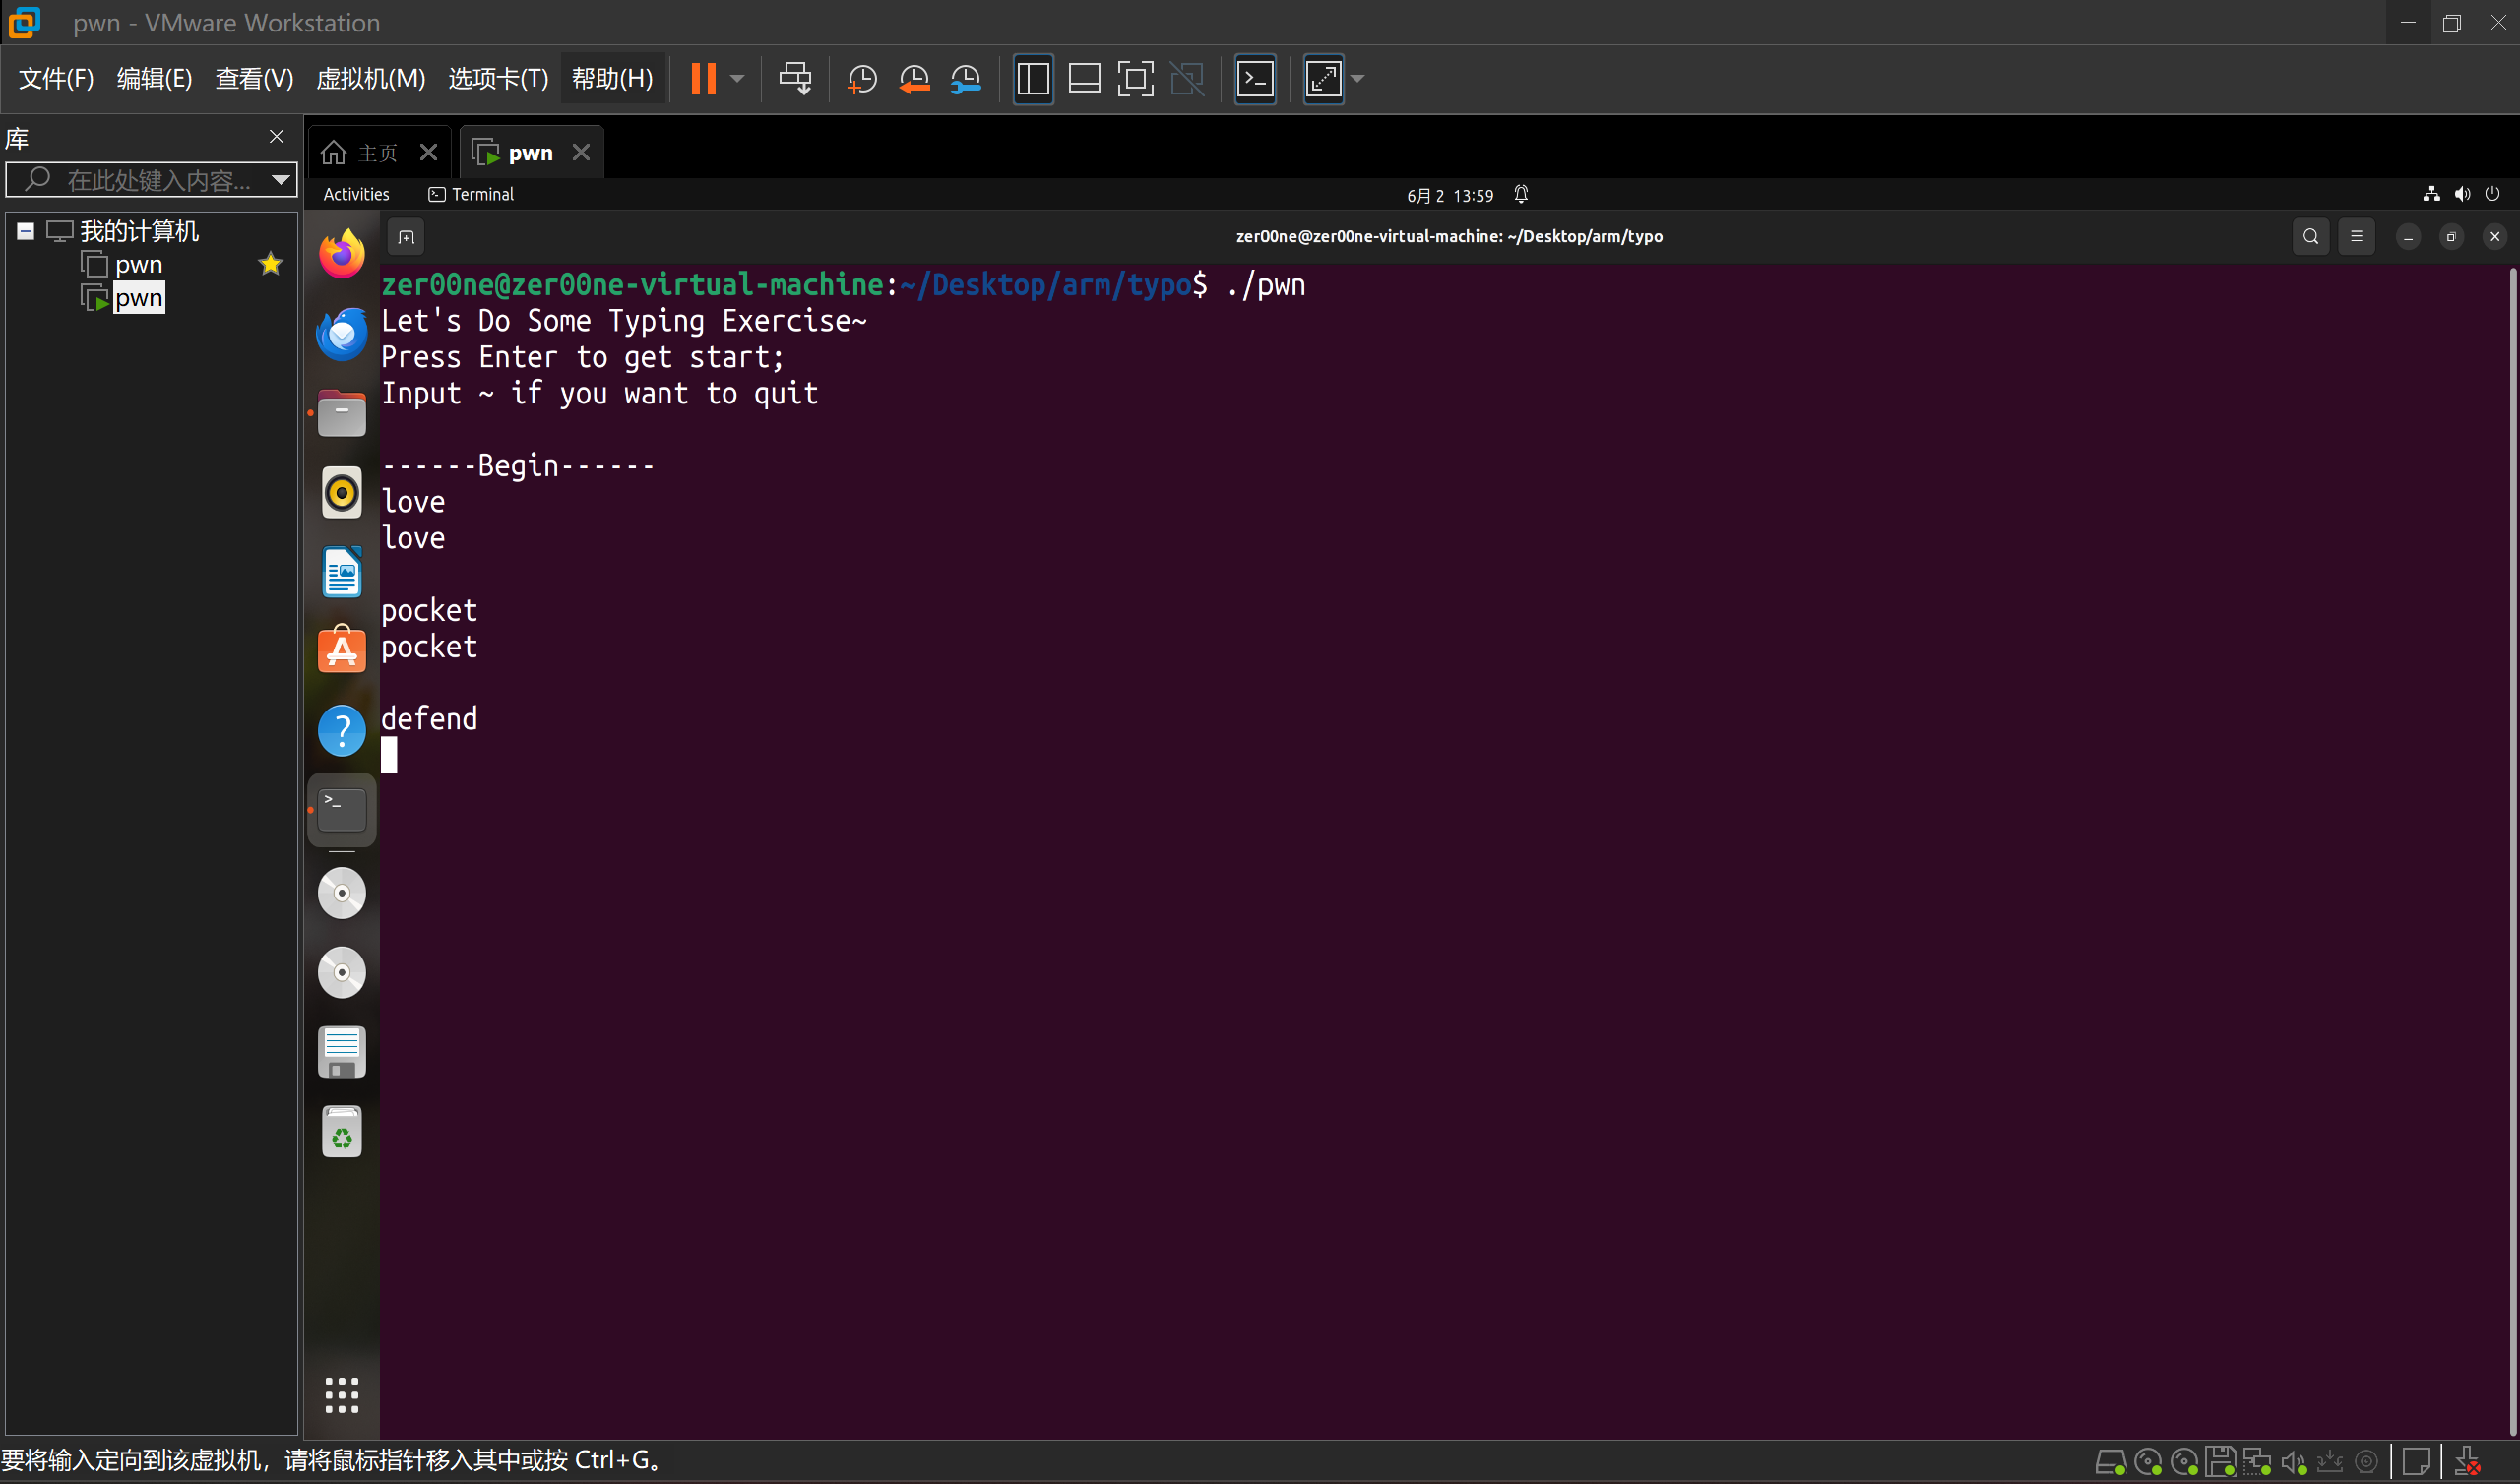Open the 查看(V) menu

(x=254, y=78)
